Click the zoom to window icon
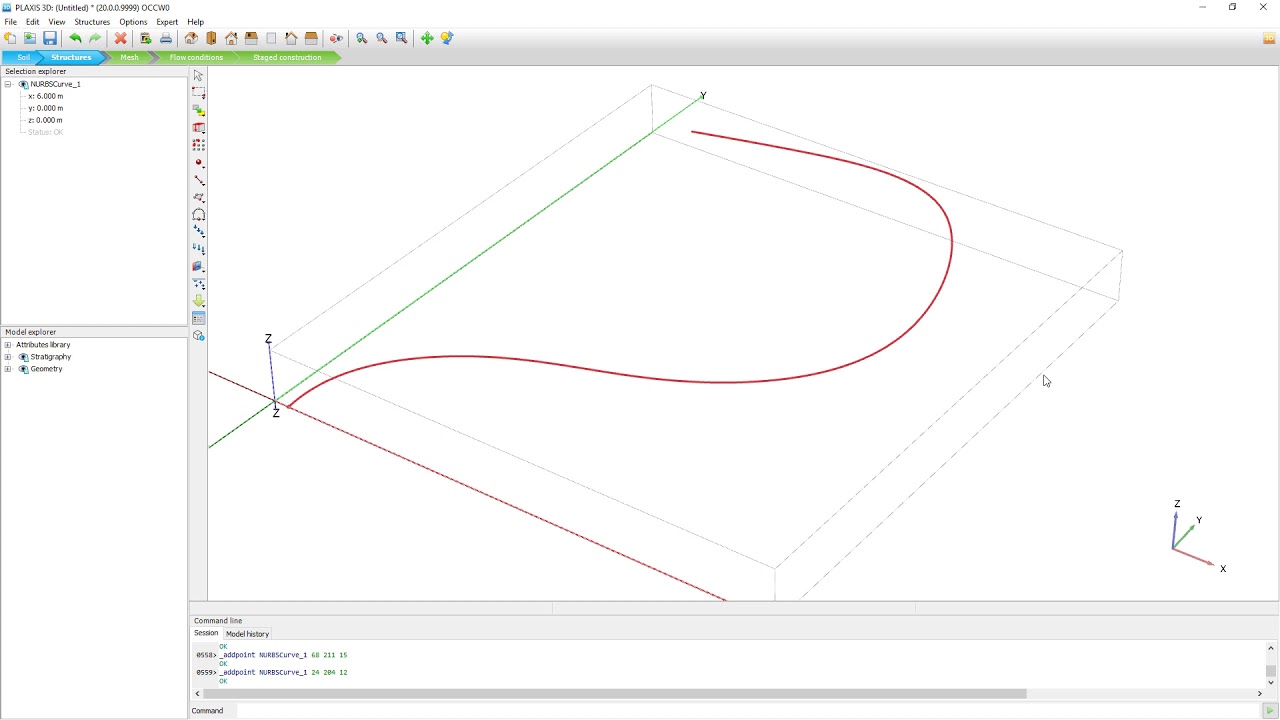This screenshot has width=1280, height=720. coord(401,38)
